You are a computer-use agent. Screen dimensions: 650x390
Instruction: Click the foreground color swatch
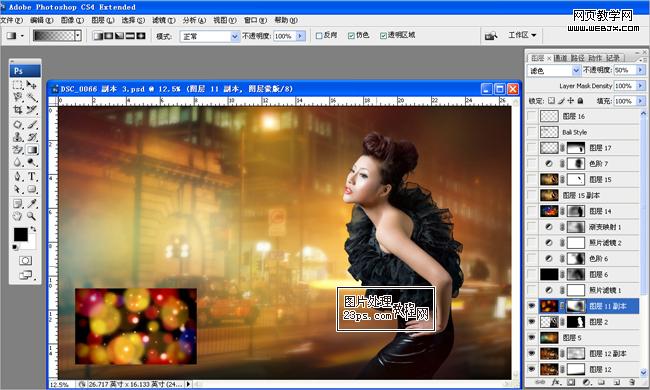20,234
